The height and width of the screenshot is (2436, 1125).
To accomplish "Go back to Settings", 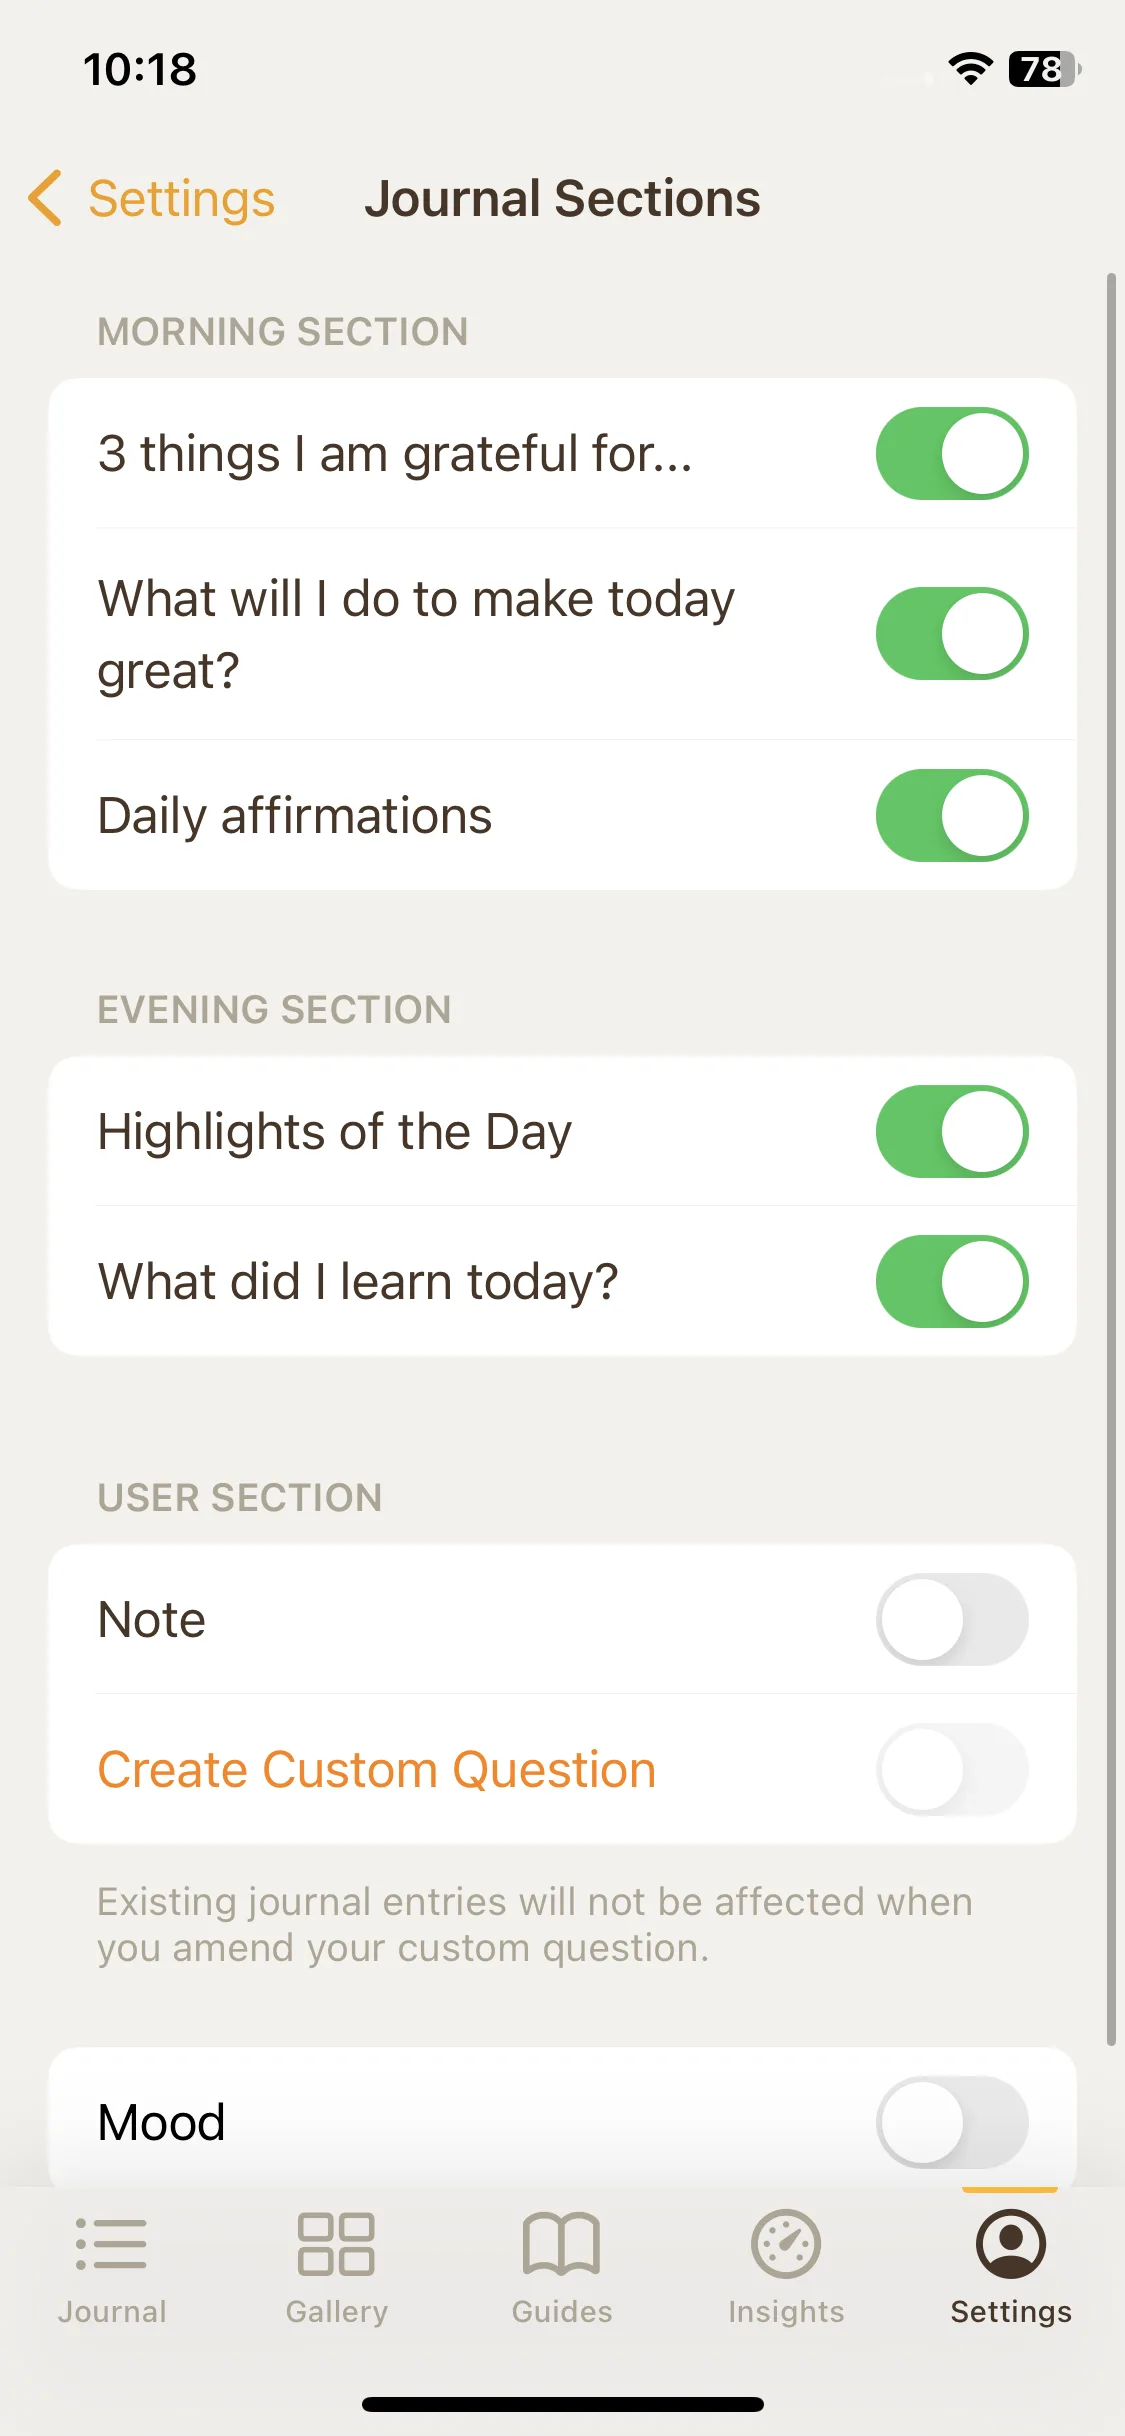I will 181,198.
